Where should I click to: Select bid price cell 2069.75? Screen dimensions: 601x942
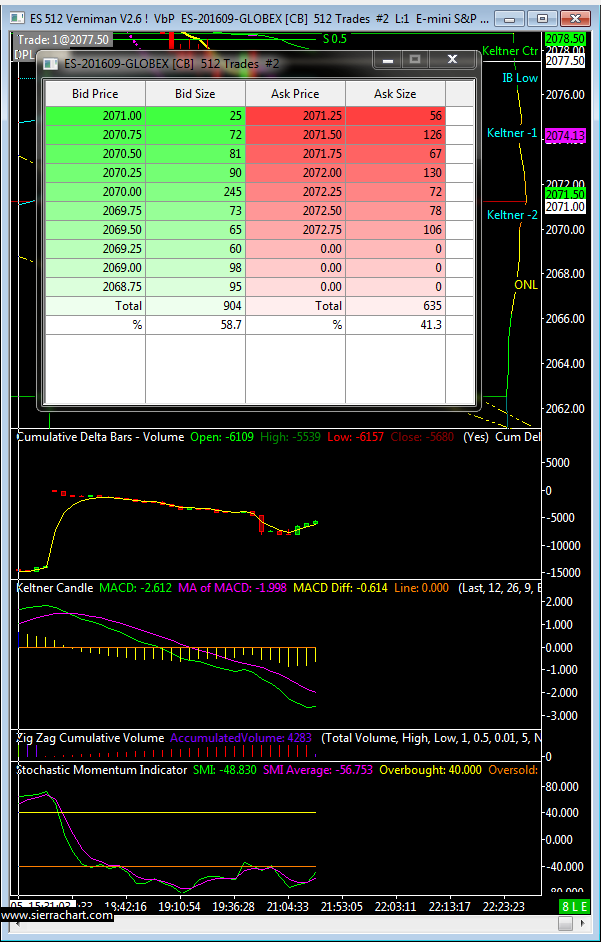pyautogui.click(x=96, y=211)
